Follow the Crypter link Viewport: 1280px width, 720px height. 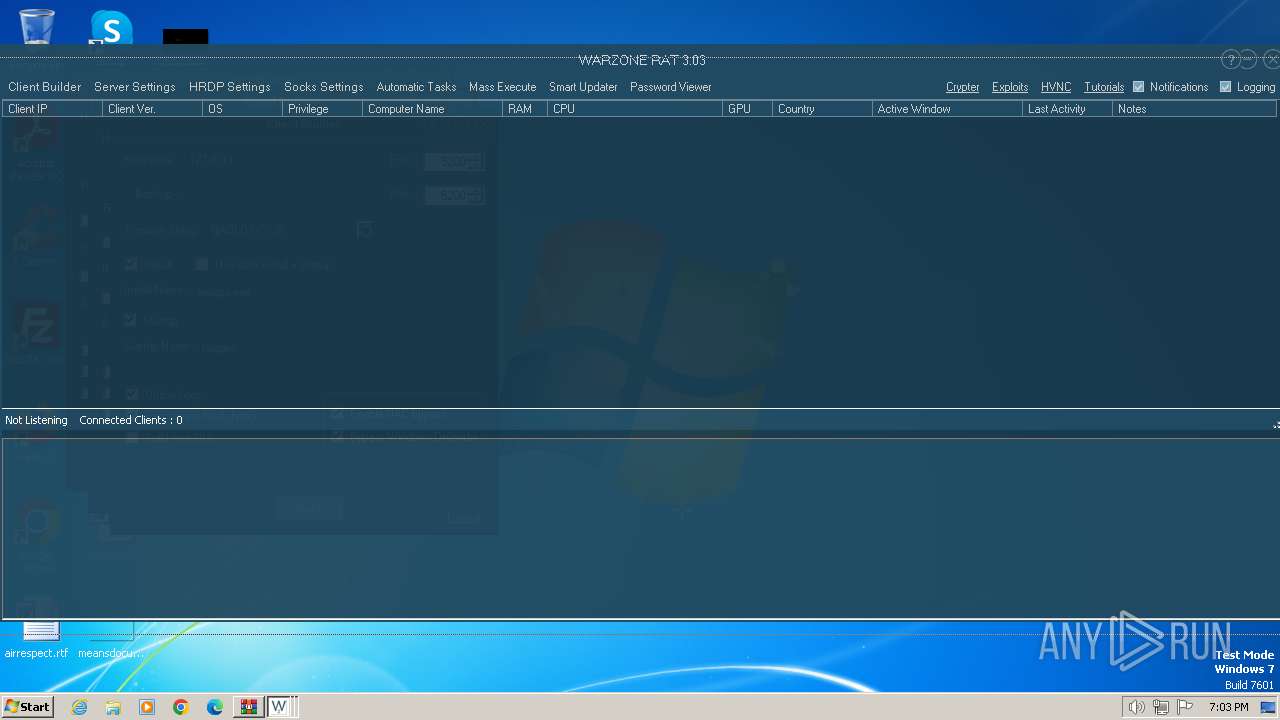[x=962, y=87]
